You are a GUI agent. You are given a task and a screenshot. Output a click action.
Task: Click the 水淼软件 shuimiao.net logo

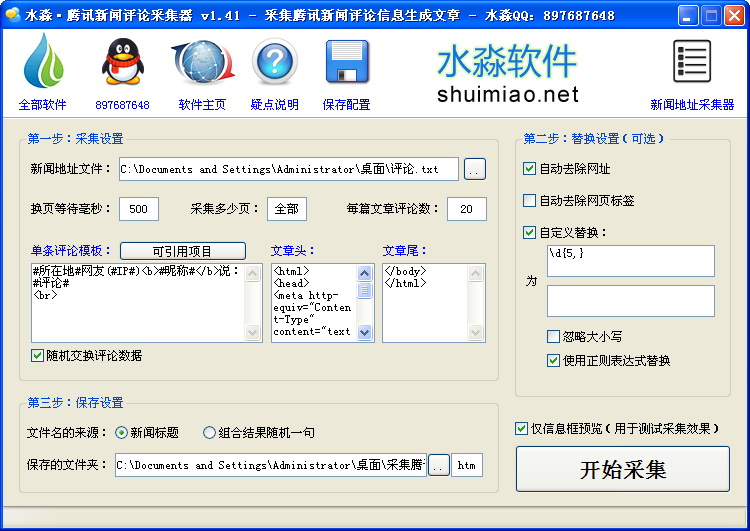point(507,73)
